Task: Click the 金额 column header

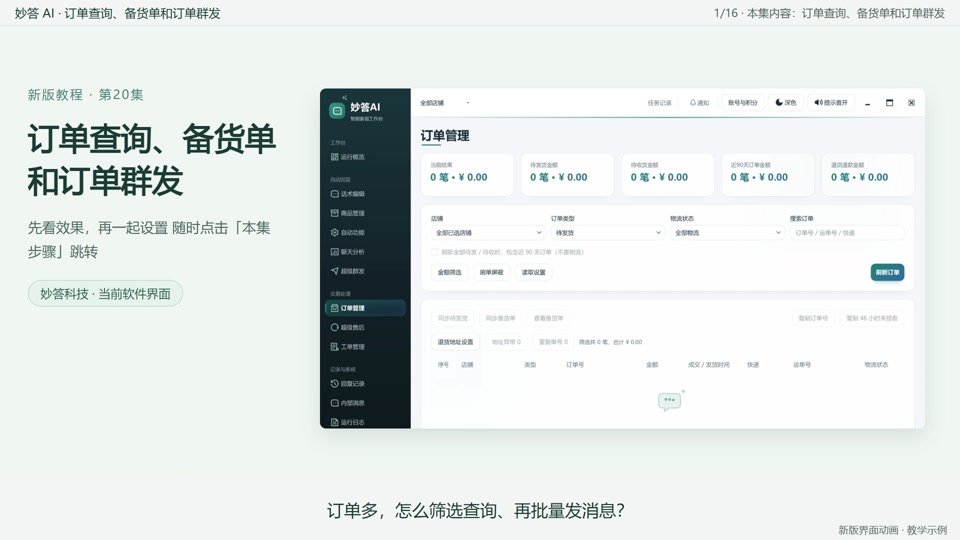Action: (x=652, y=365)
